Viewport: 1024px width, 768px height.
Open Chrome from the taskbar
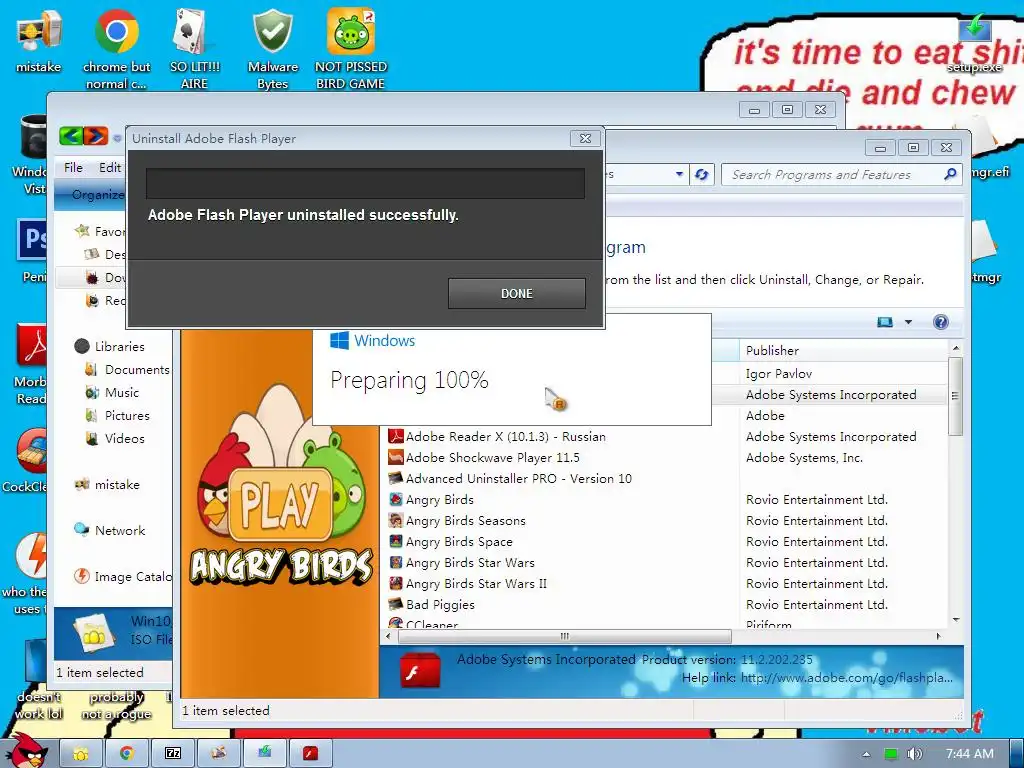pyautogui.click(x=126, y=754)
